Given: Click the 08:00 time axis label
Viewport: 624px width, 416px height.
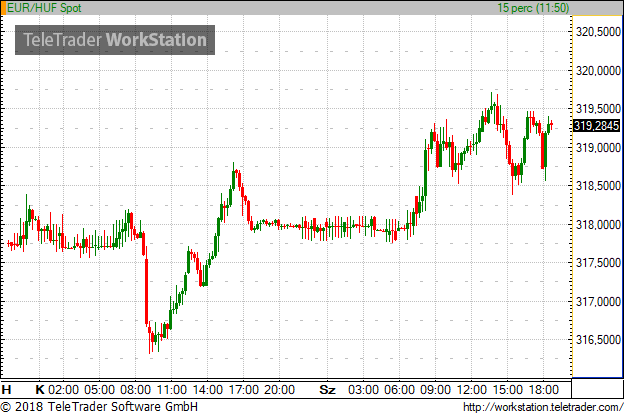Looking at the screenshot, I should [x=136, y=389].
